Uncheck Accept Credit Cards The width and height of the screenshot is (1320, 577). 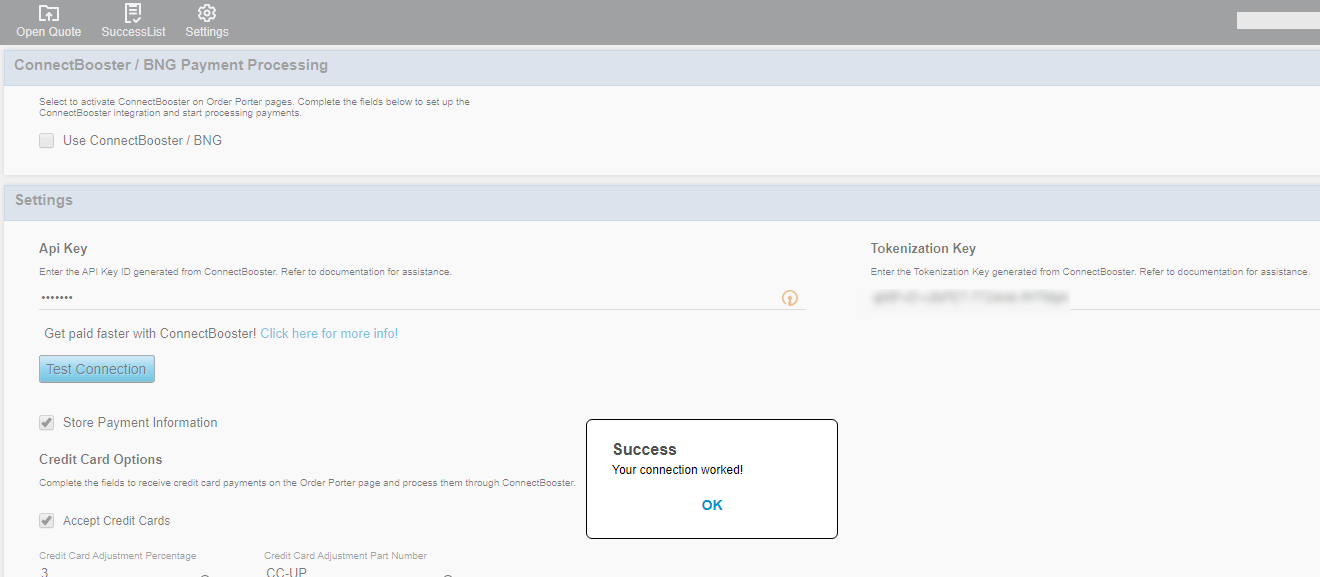pos(47,521)
